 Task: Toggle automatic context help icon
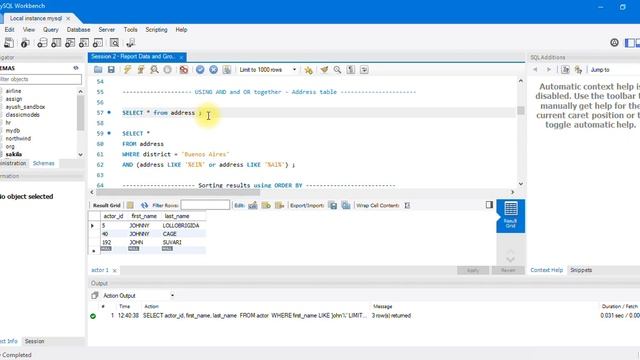pyautogui.click(x=578, y=70)
